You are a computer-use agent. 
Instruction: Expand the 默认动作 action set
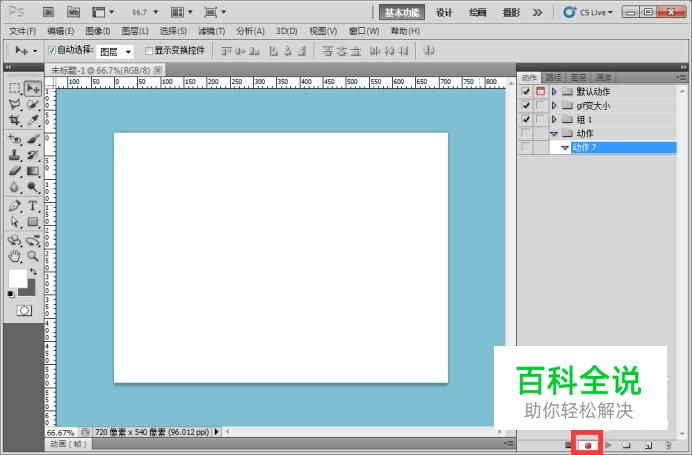[554, 92]
